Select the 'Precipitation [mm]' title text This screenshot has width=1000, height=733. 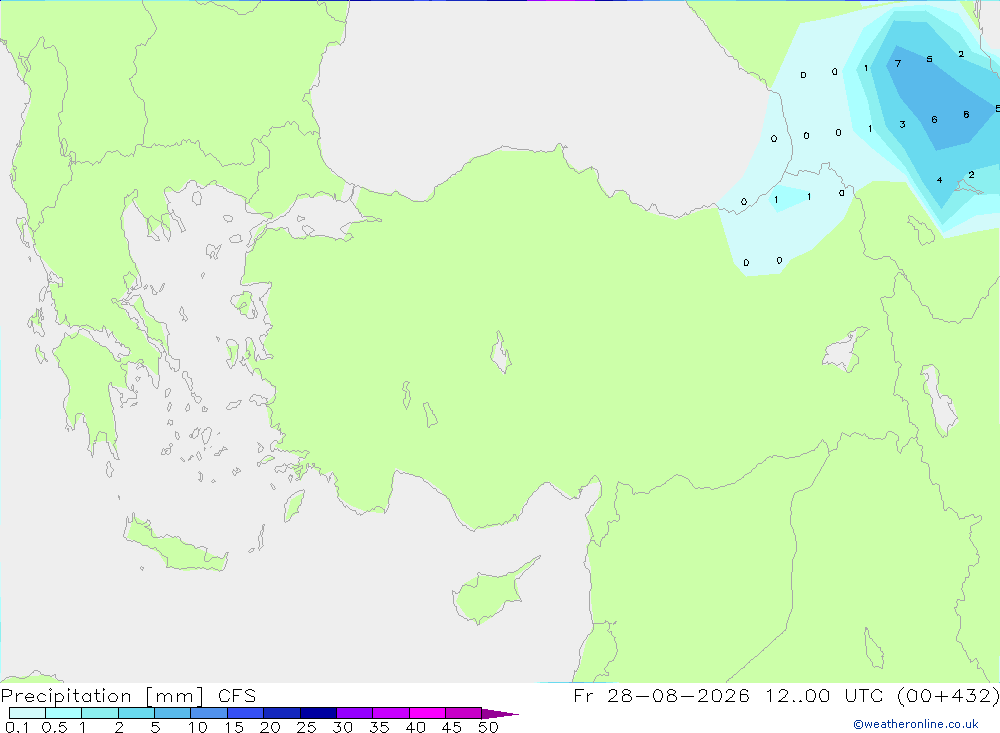[x=102, y=695]
